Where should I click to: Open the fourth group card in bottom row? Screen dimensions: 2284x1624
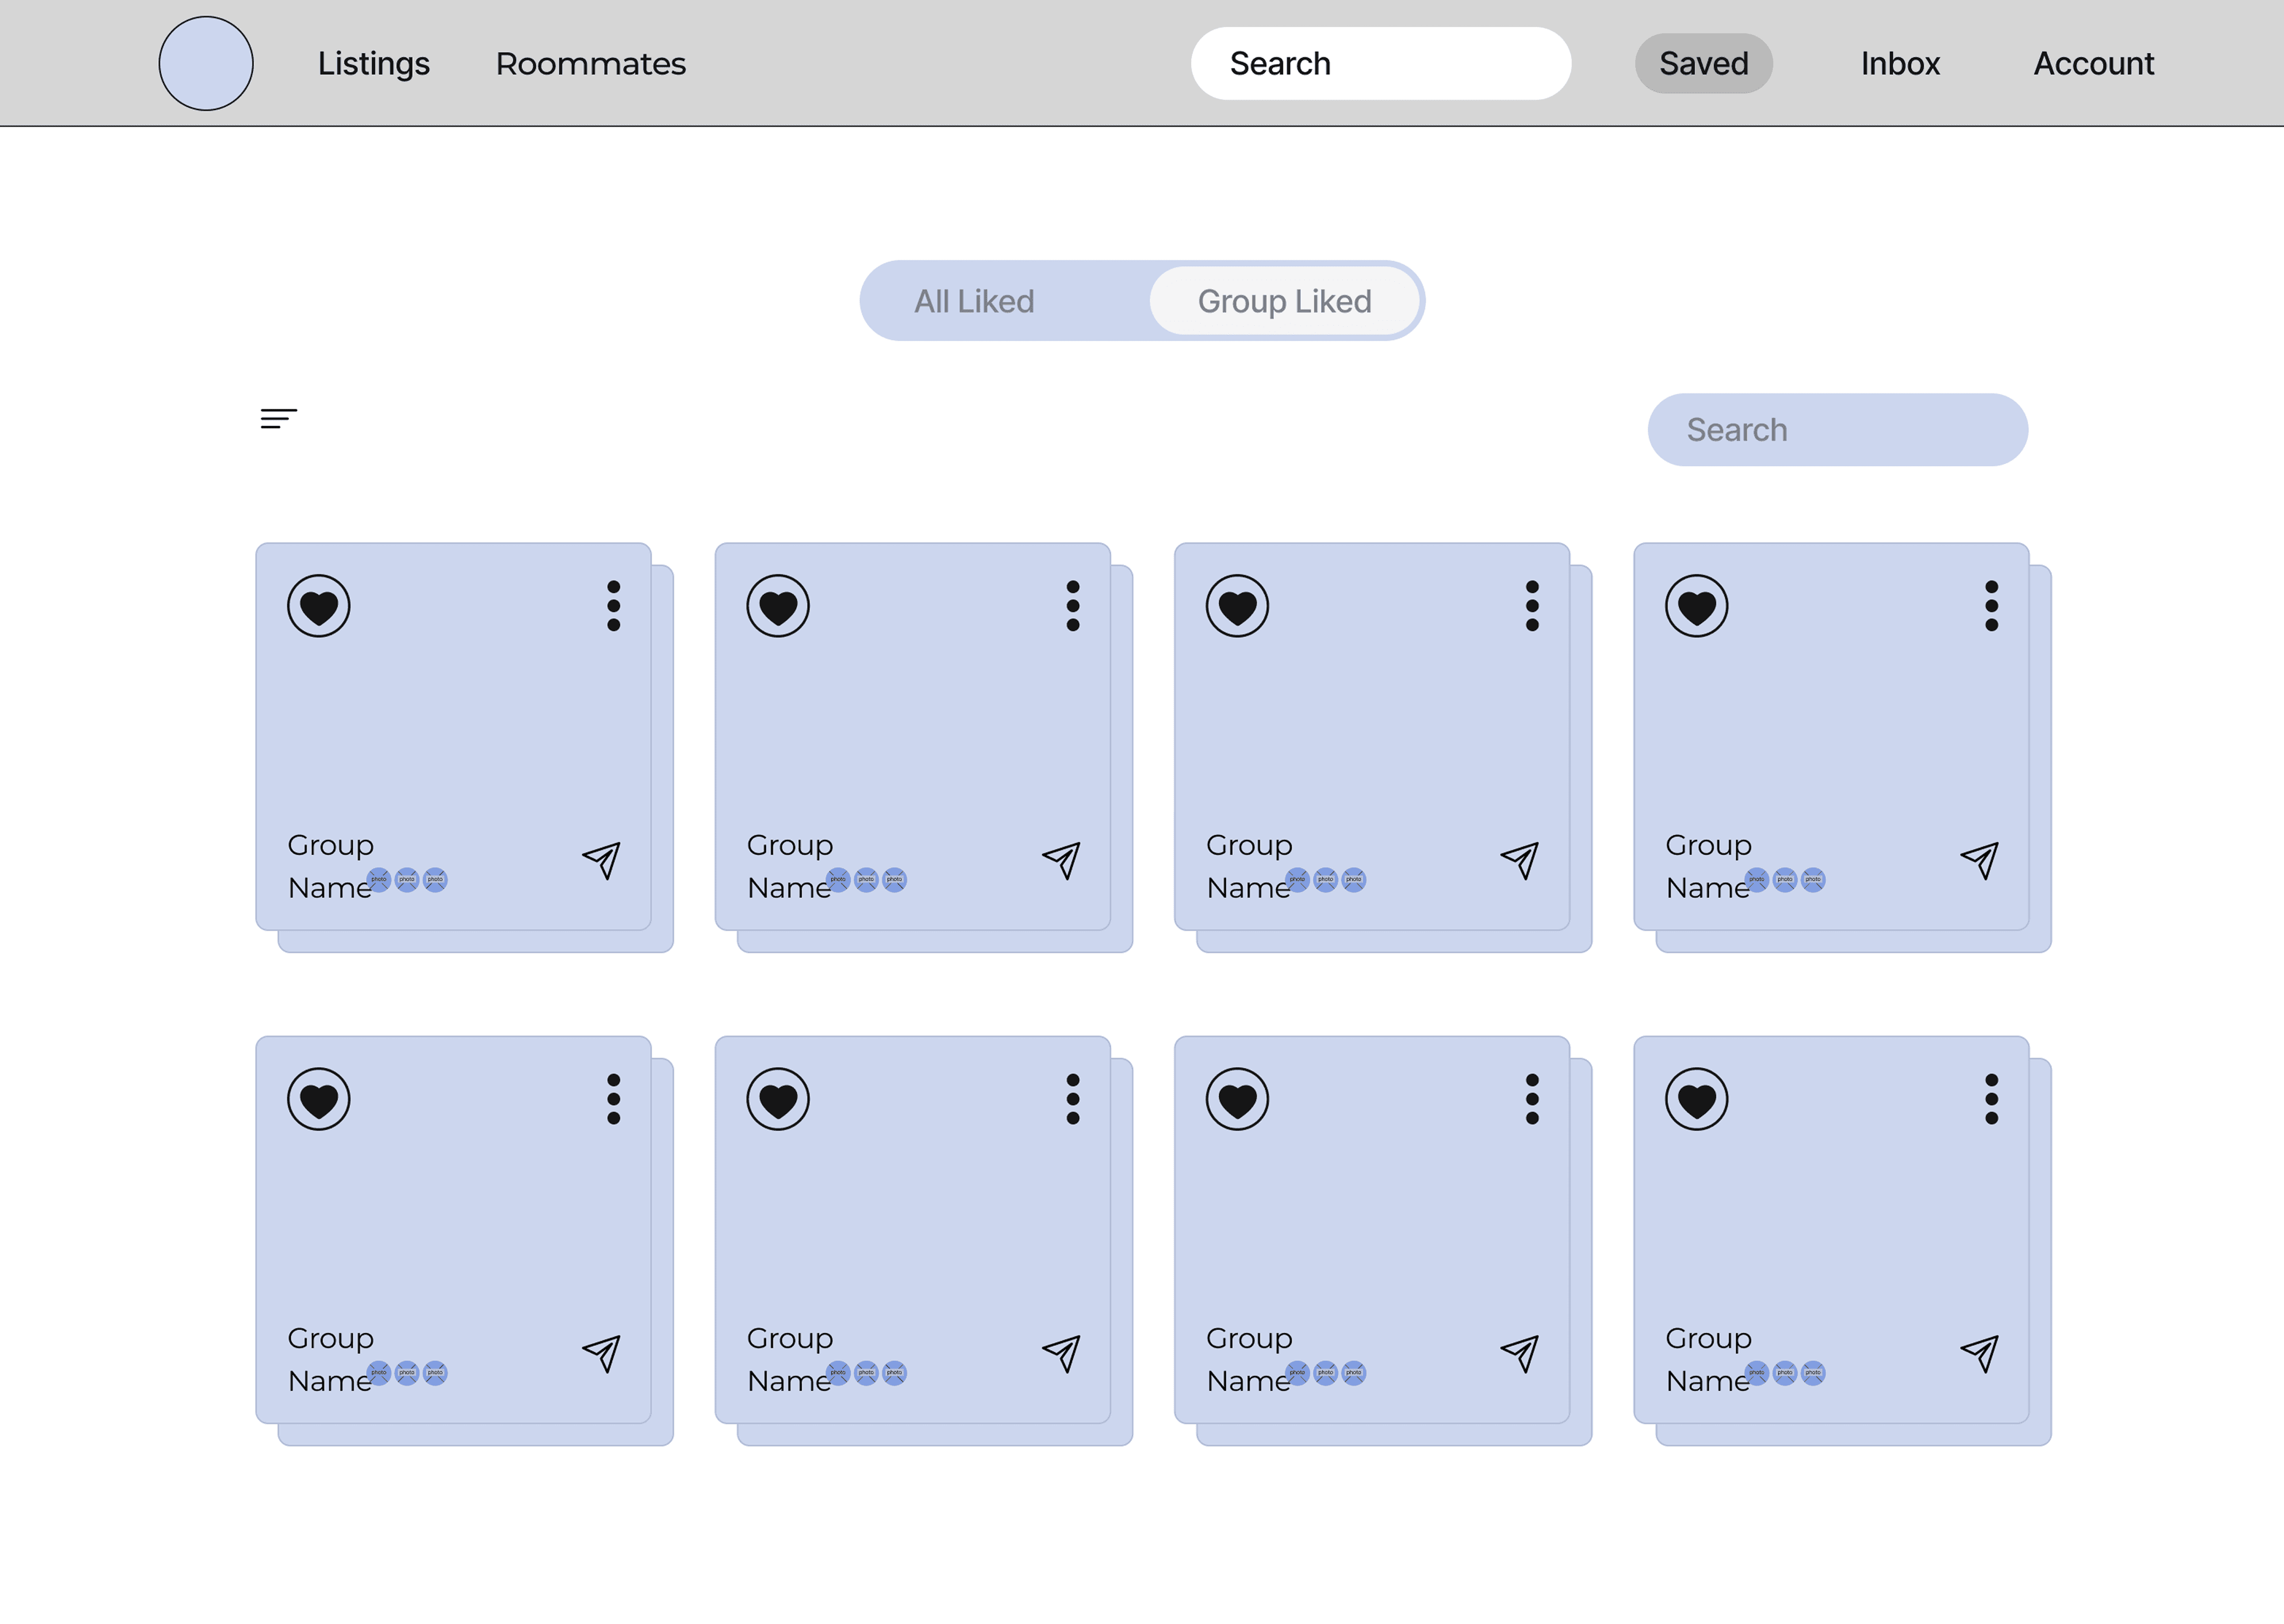[1831, 1230]
